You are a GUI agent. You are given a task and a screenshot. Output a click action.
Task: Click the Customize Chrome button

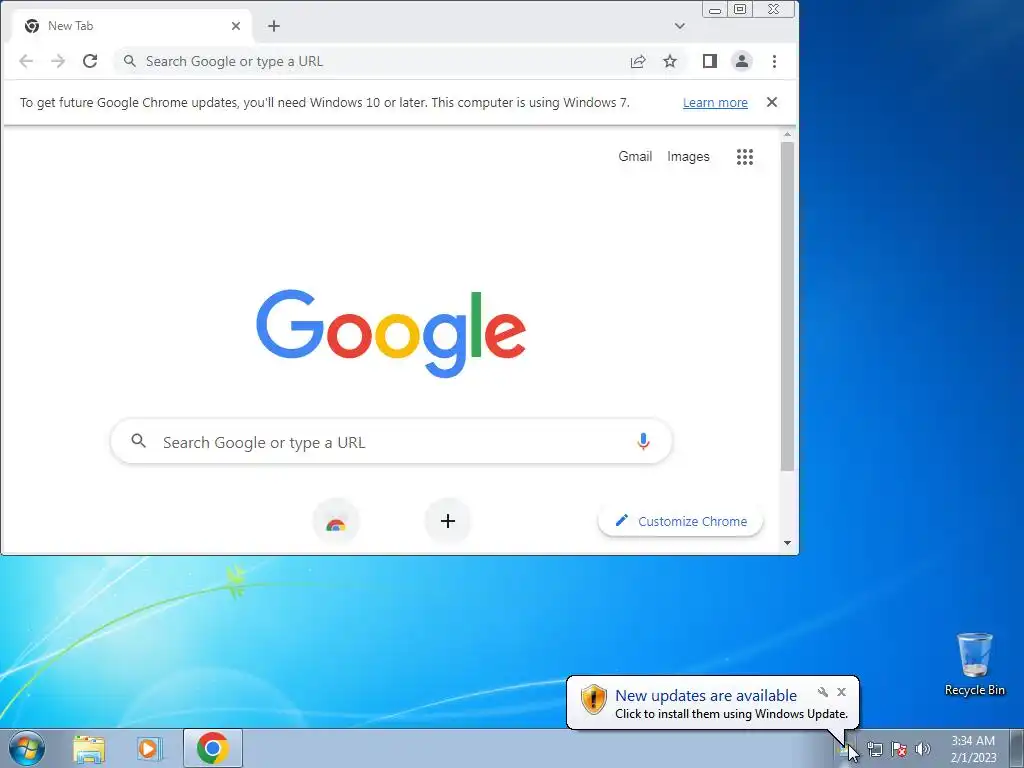coord(680,521)
